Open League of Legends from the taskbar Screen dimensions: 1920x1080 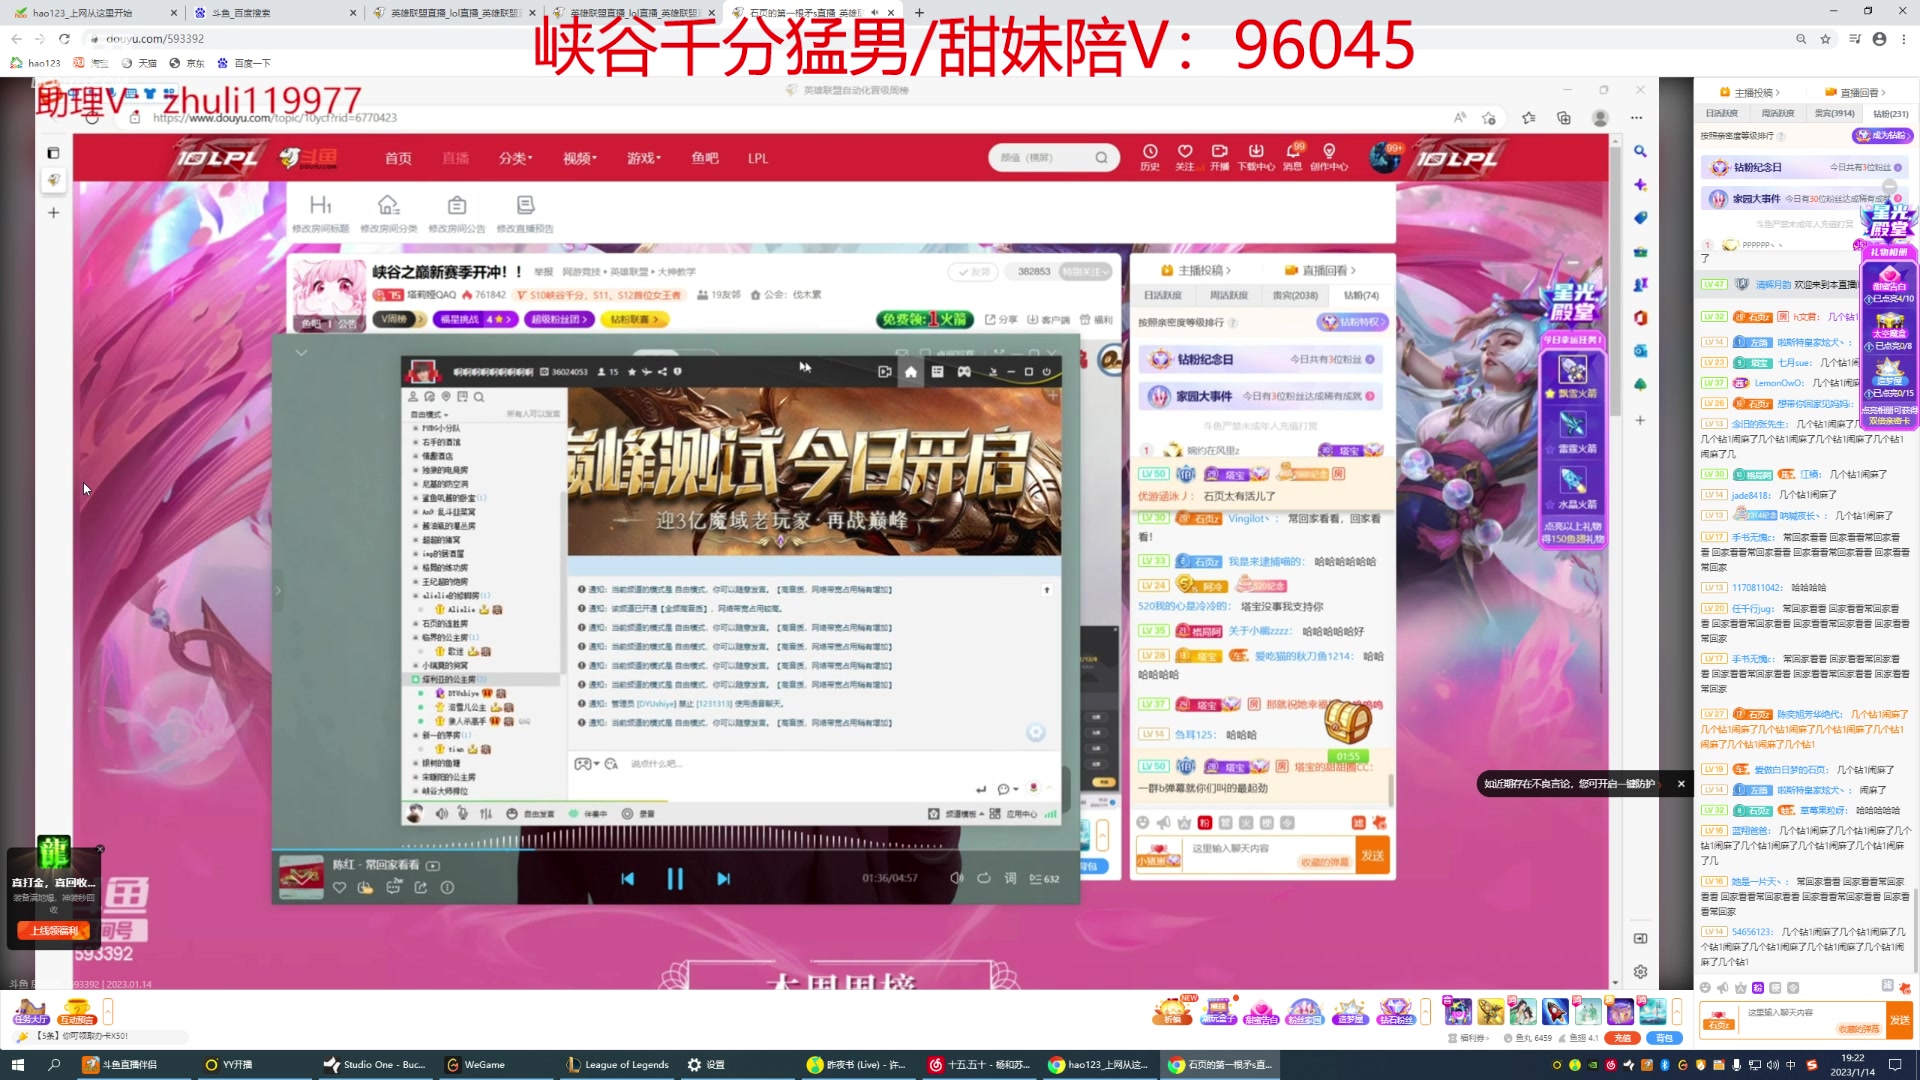617,1065
